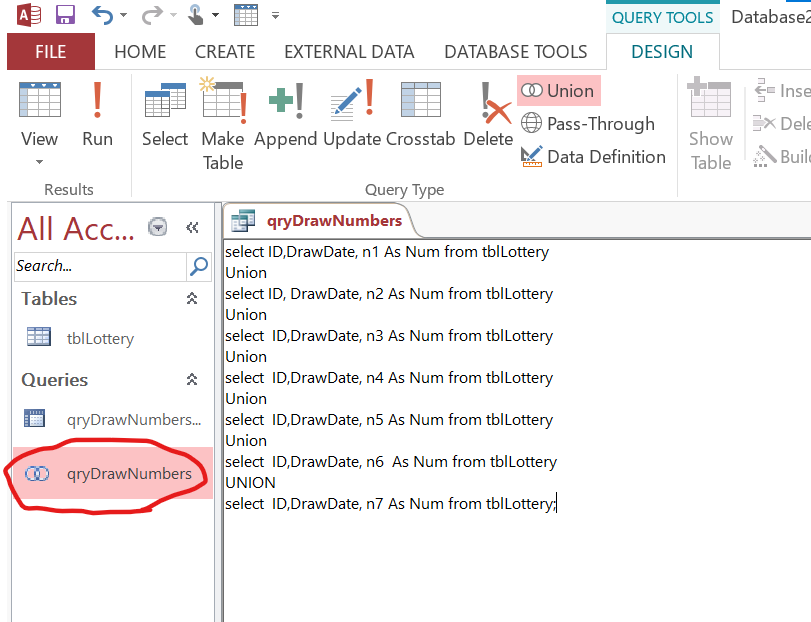Collapse the Tables group
This screenshot has height=622, width=811.
[x=192, y=298]
